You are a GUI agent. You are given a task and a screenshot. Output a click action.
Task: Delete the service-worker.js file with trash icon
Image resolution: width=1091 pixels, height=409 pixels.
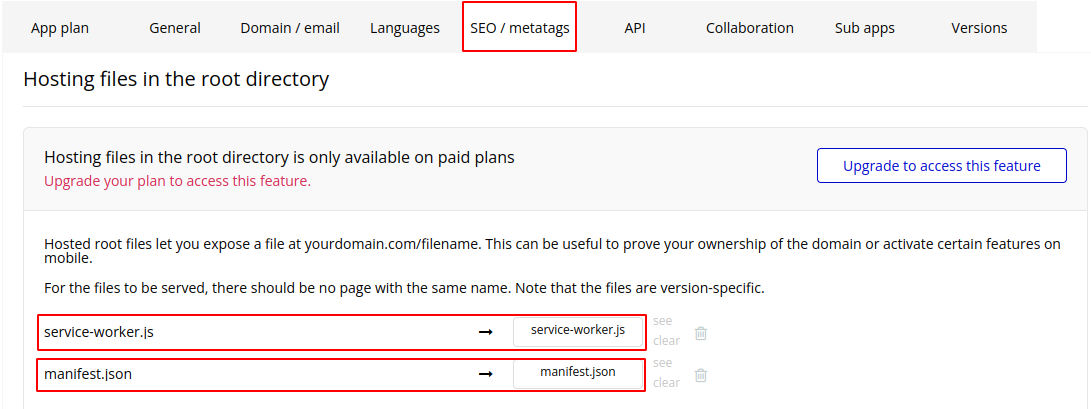click(x=701, y=333)
